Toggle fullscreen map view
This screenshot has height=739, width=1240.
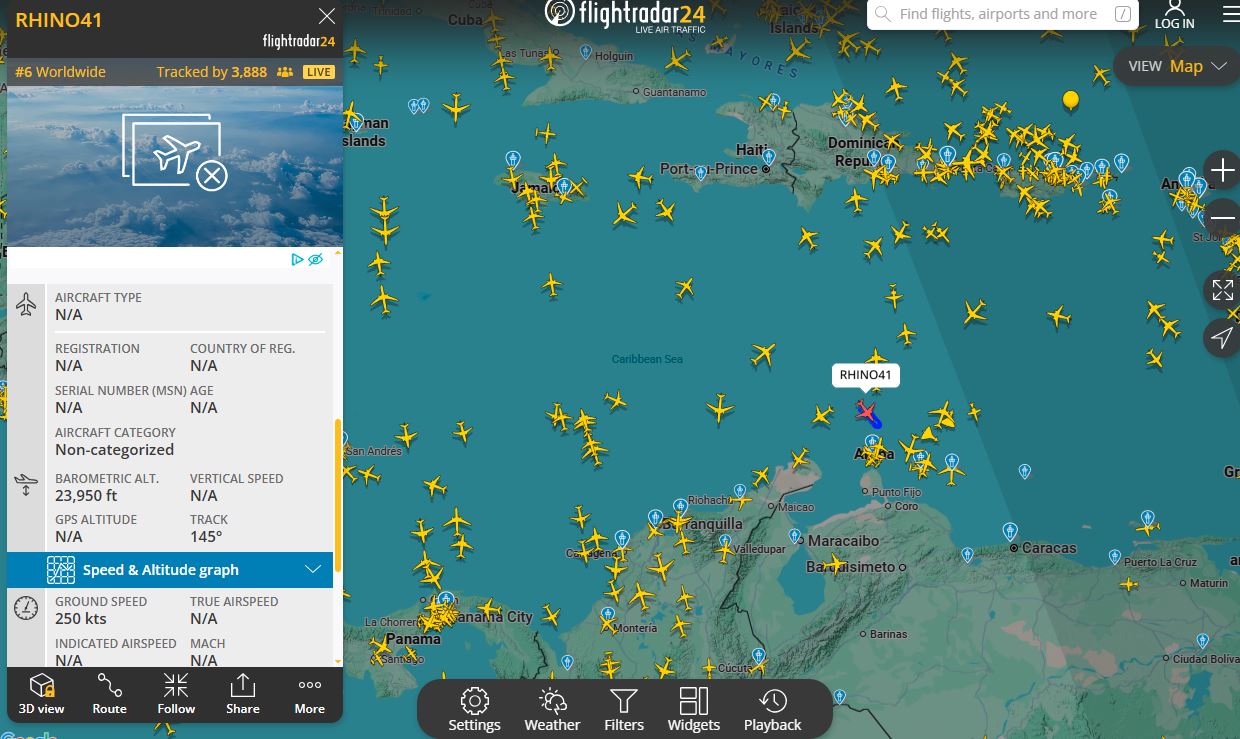pyautogui.click(x=1222, y=290)
